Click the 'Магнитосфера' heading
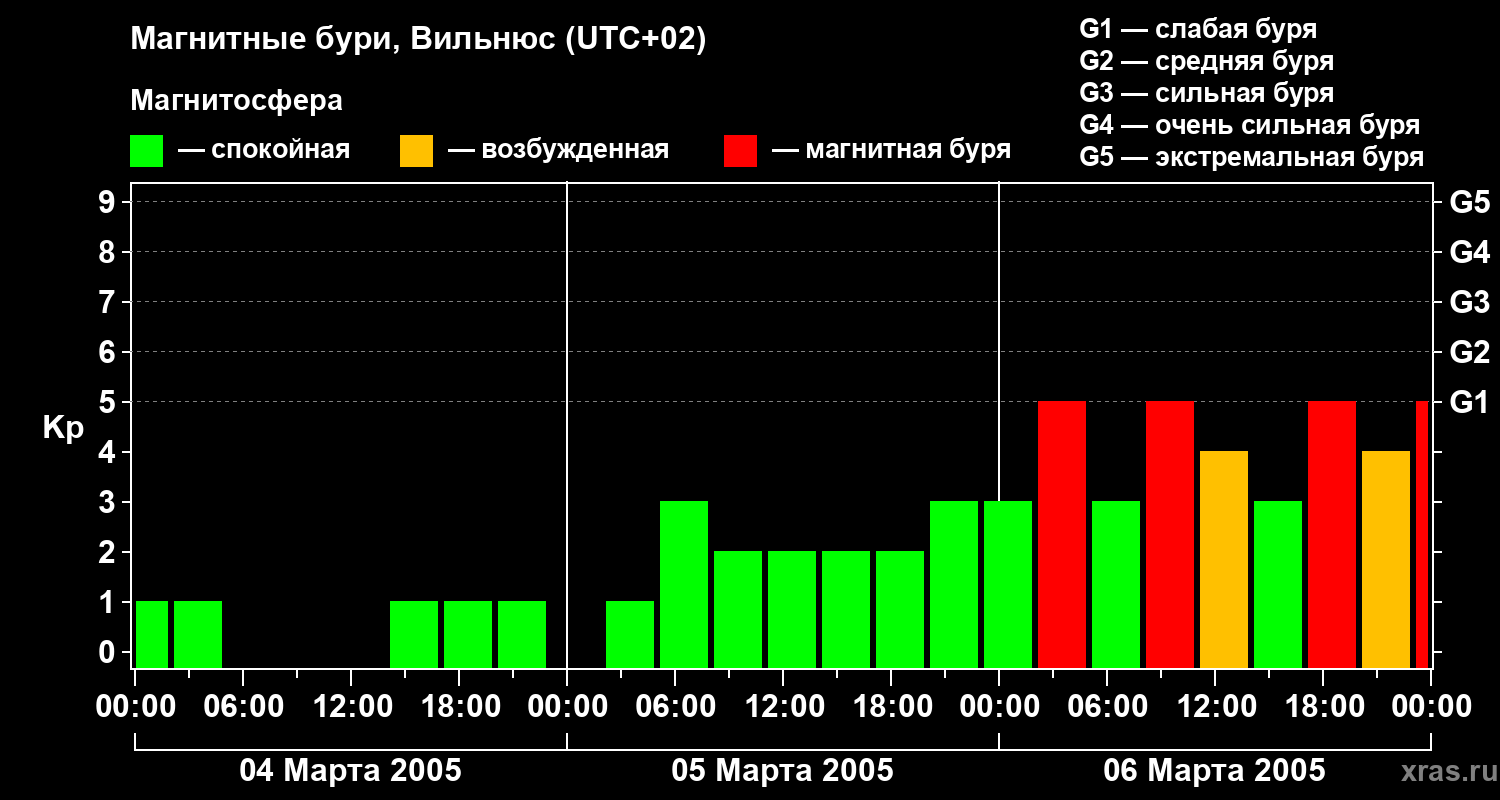This screenshot has height=800, width=1500. point(236,101)
